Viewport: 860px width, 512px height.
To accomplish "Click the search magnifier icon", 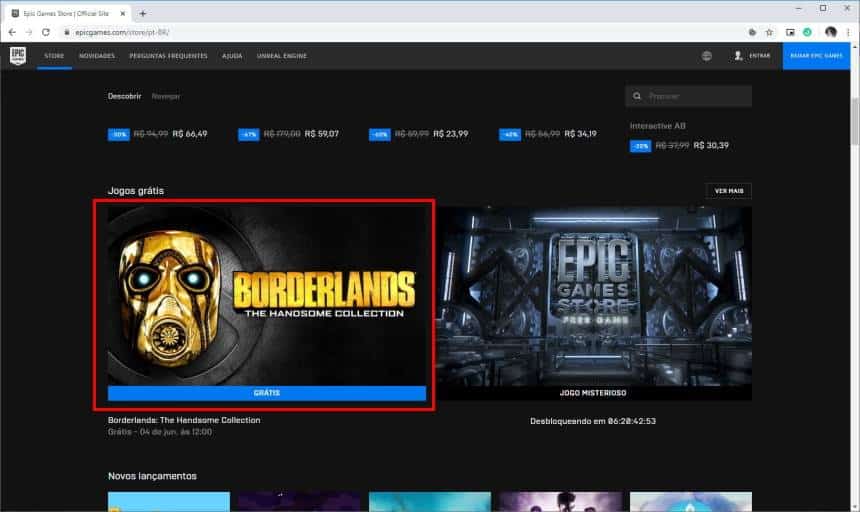I will click(637, 96).
